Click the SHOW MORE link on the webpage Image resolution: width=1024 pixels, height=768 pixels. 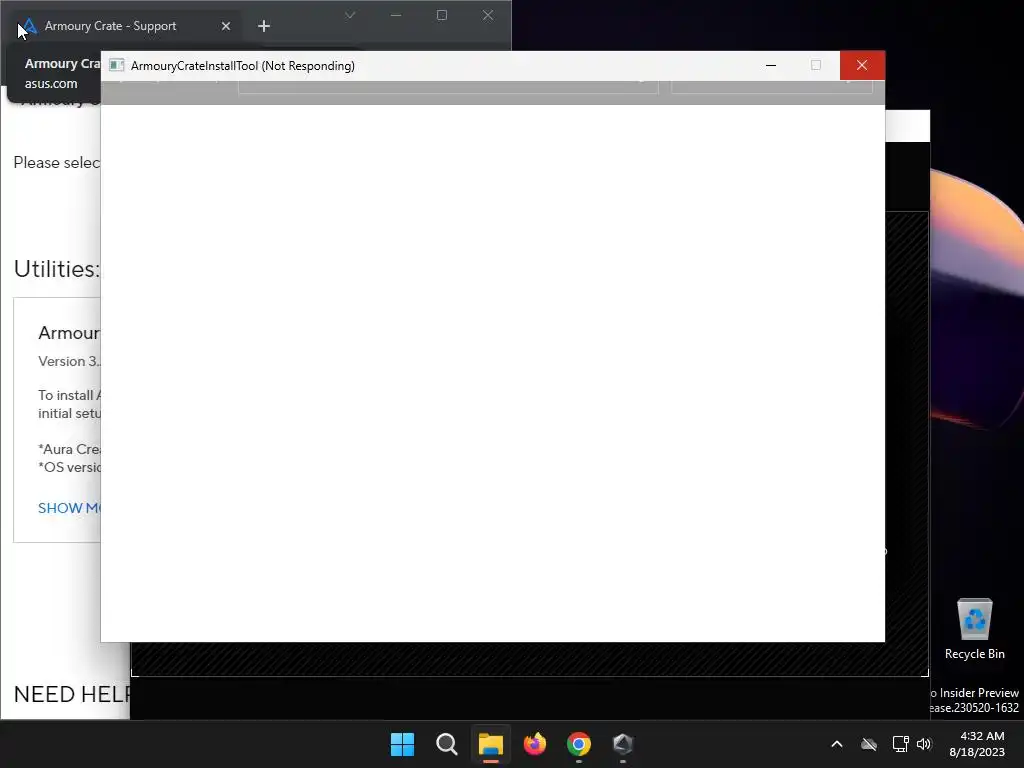click(69, 508)
